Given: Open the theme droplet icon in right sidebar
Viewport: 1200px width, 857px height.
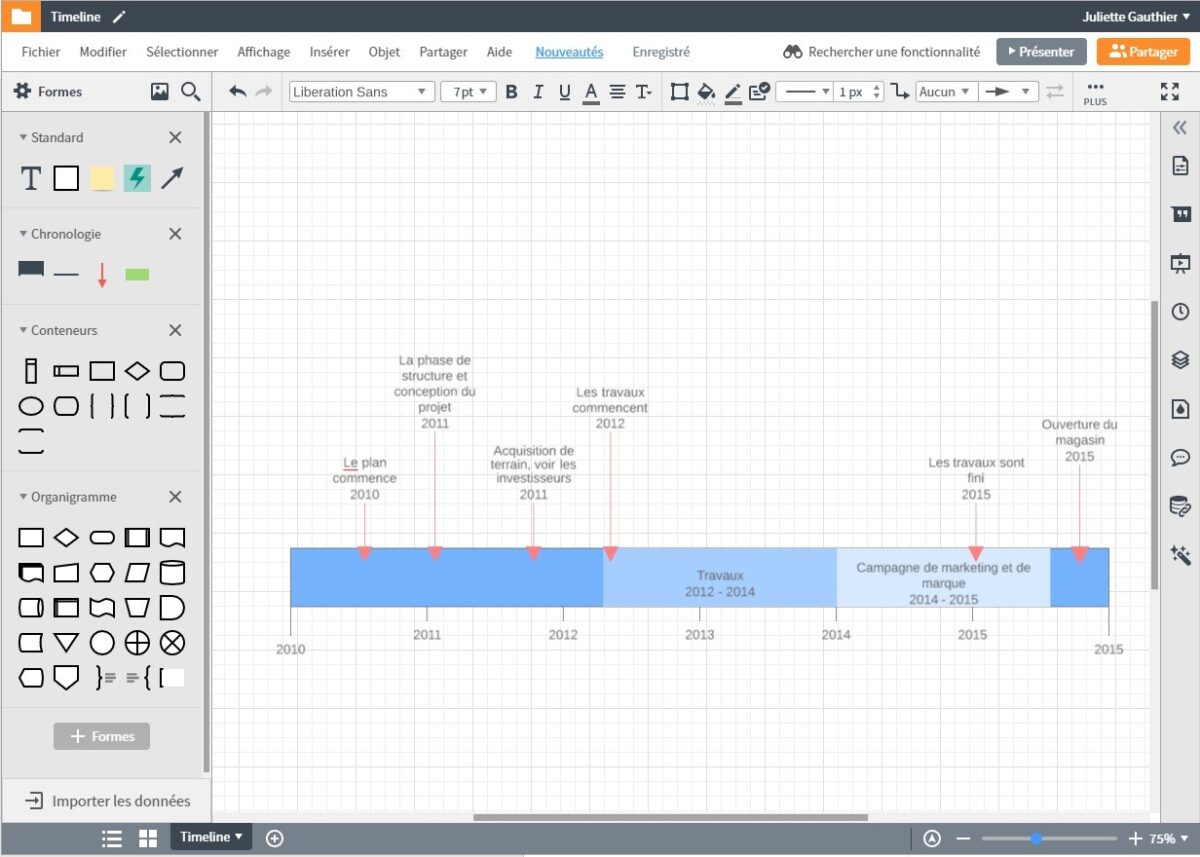Looking at the screenshot, I should 1180,409.
